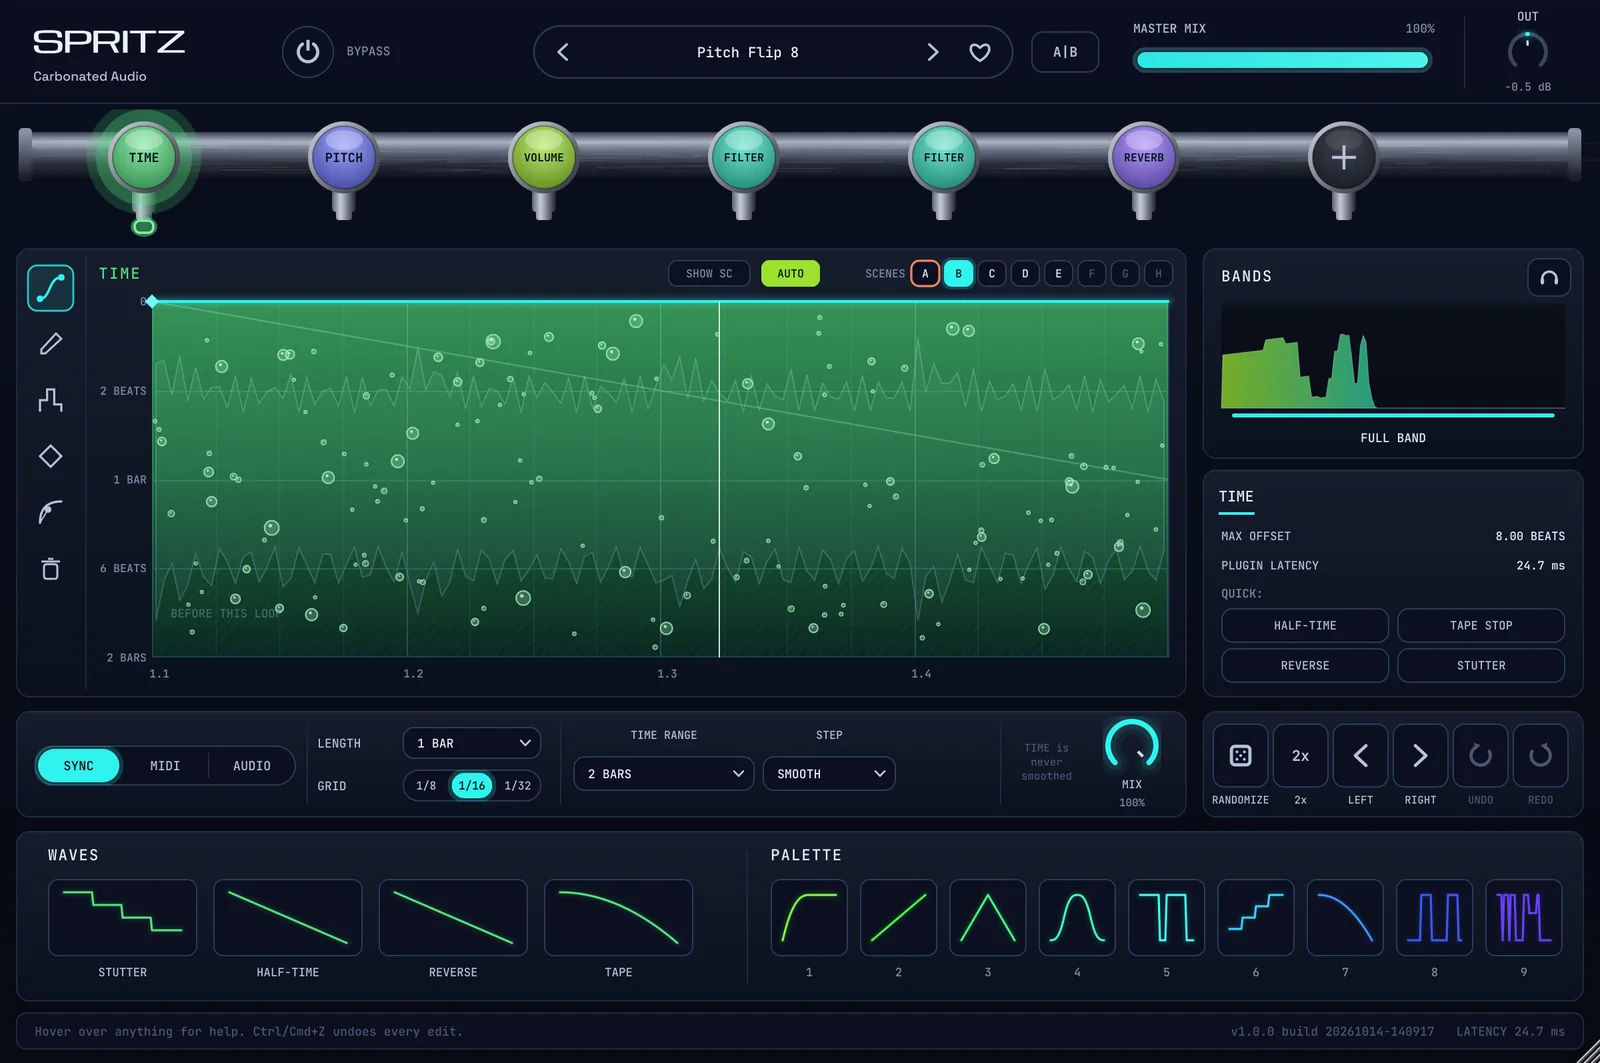Select the diamond node tool
The height and width of the screenshot is (1063, 1600).
pyautogui.click(x=51, y=456)
